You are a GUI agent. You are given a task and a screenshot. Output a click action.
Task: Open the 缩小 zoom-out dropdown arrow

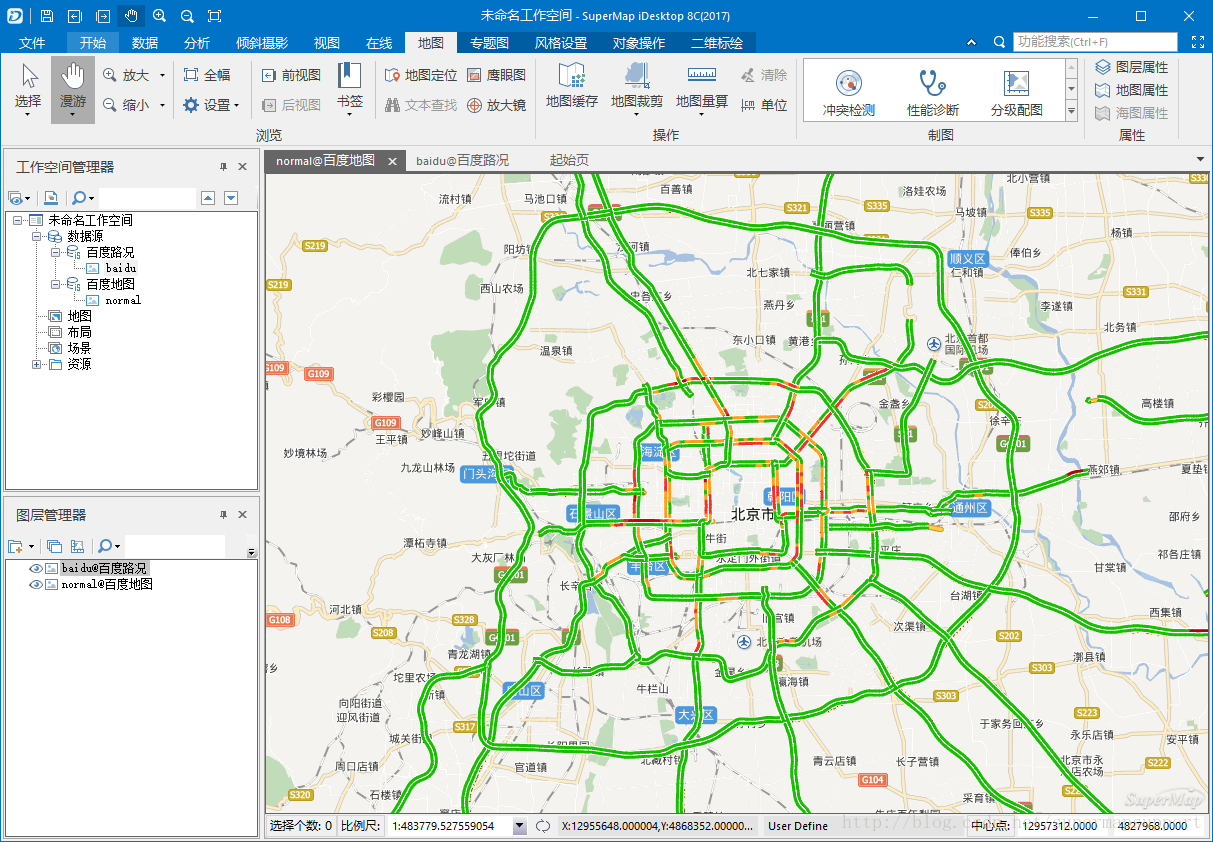coord(162,104)
